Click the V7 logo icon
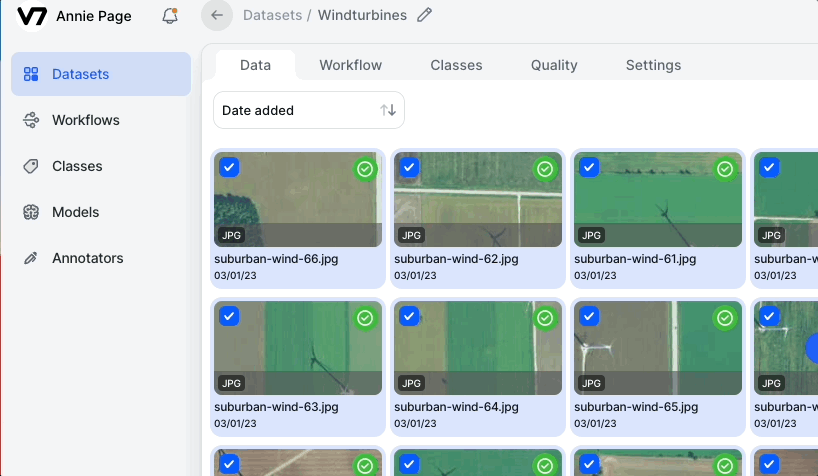Screen dimensions: 818x476 [32, 16]
